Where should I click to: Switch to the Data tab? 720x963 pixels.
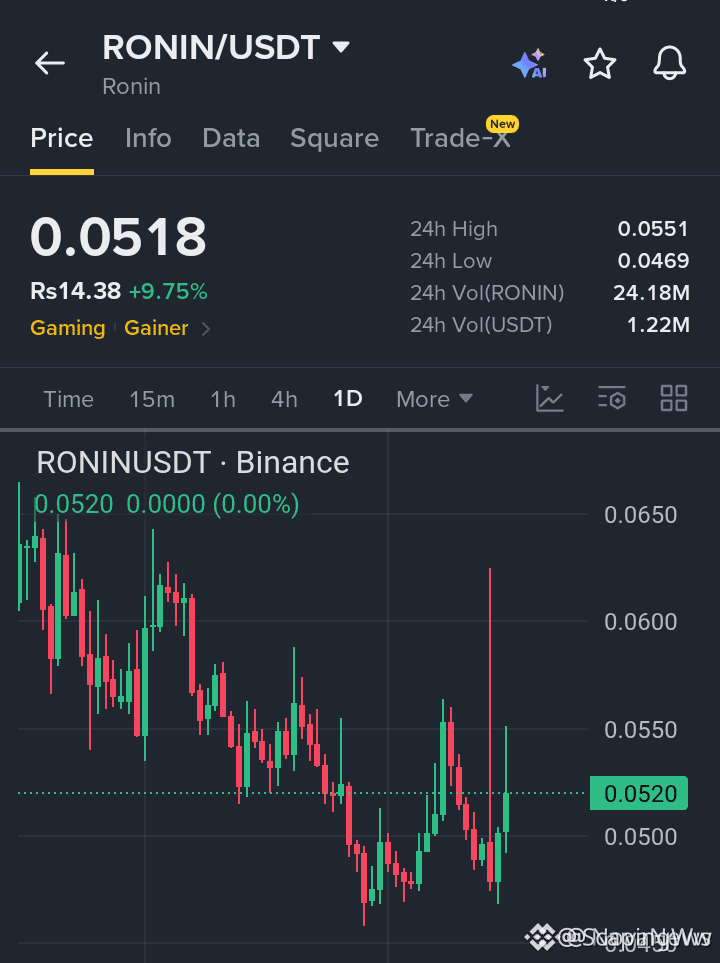[x=231, y=138]
